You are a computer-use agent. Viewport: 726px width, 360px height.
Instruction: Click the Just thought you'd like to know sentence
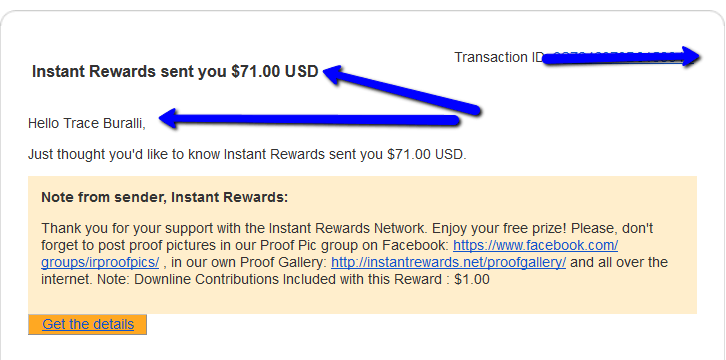[247, 154]
